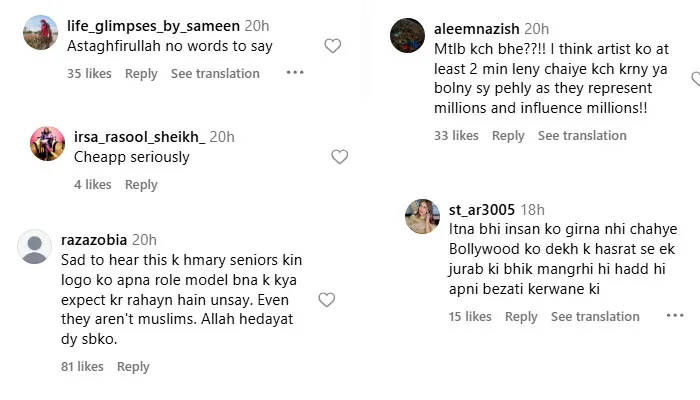This screenshot has height=400, width=700.
Task: See translation of aleemnazish's comment
Action: [x=582, y=136]
